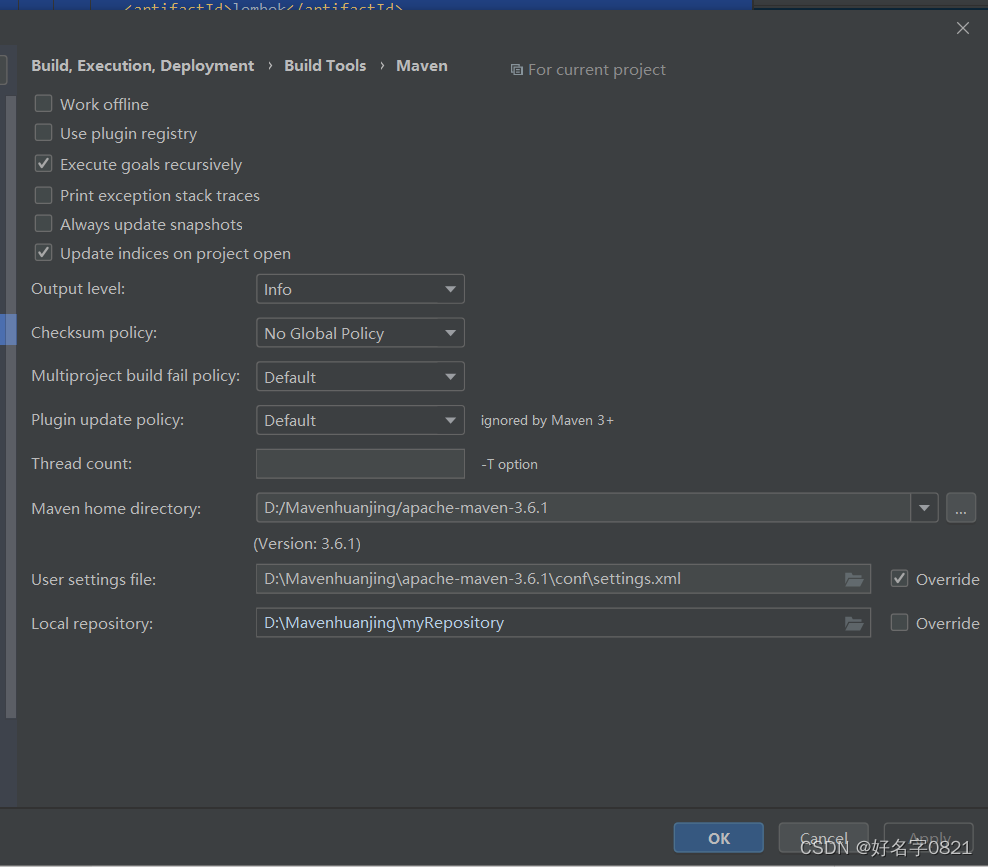Browse for Maven home directory using ellipsis button
Image resolution: width=988 pixels, height=867 pixels.
click(x=960, y=508)
